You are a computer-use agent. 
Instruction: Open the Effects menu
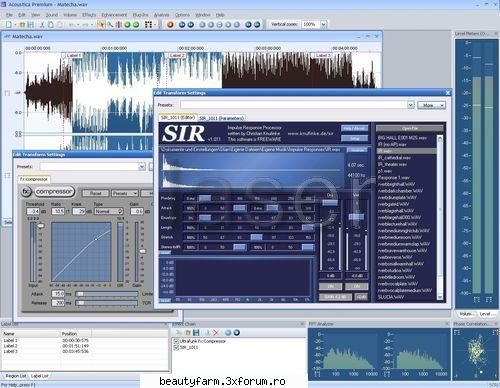(89, 15)
